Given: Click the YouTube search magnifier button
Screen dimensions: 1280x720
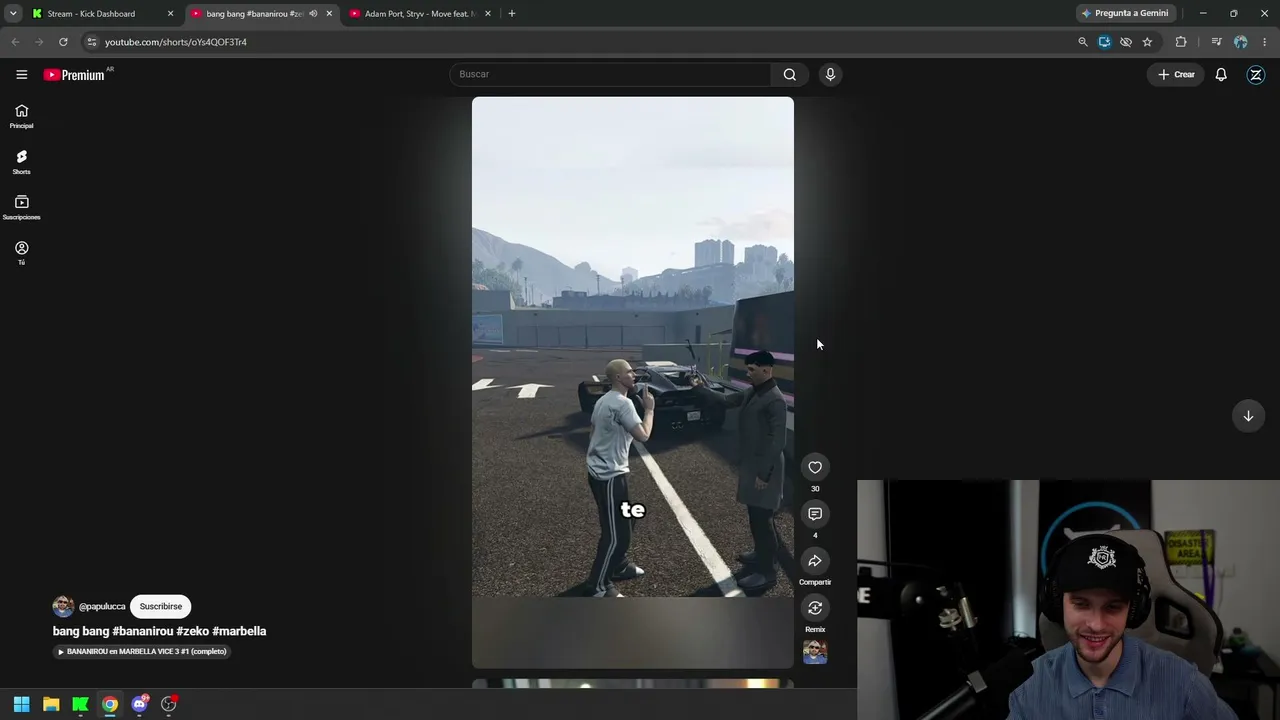Looking at the screenshot, I should pyautogui.click(x=790, y=74).
